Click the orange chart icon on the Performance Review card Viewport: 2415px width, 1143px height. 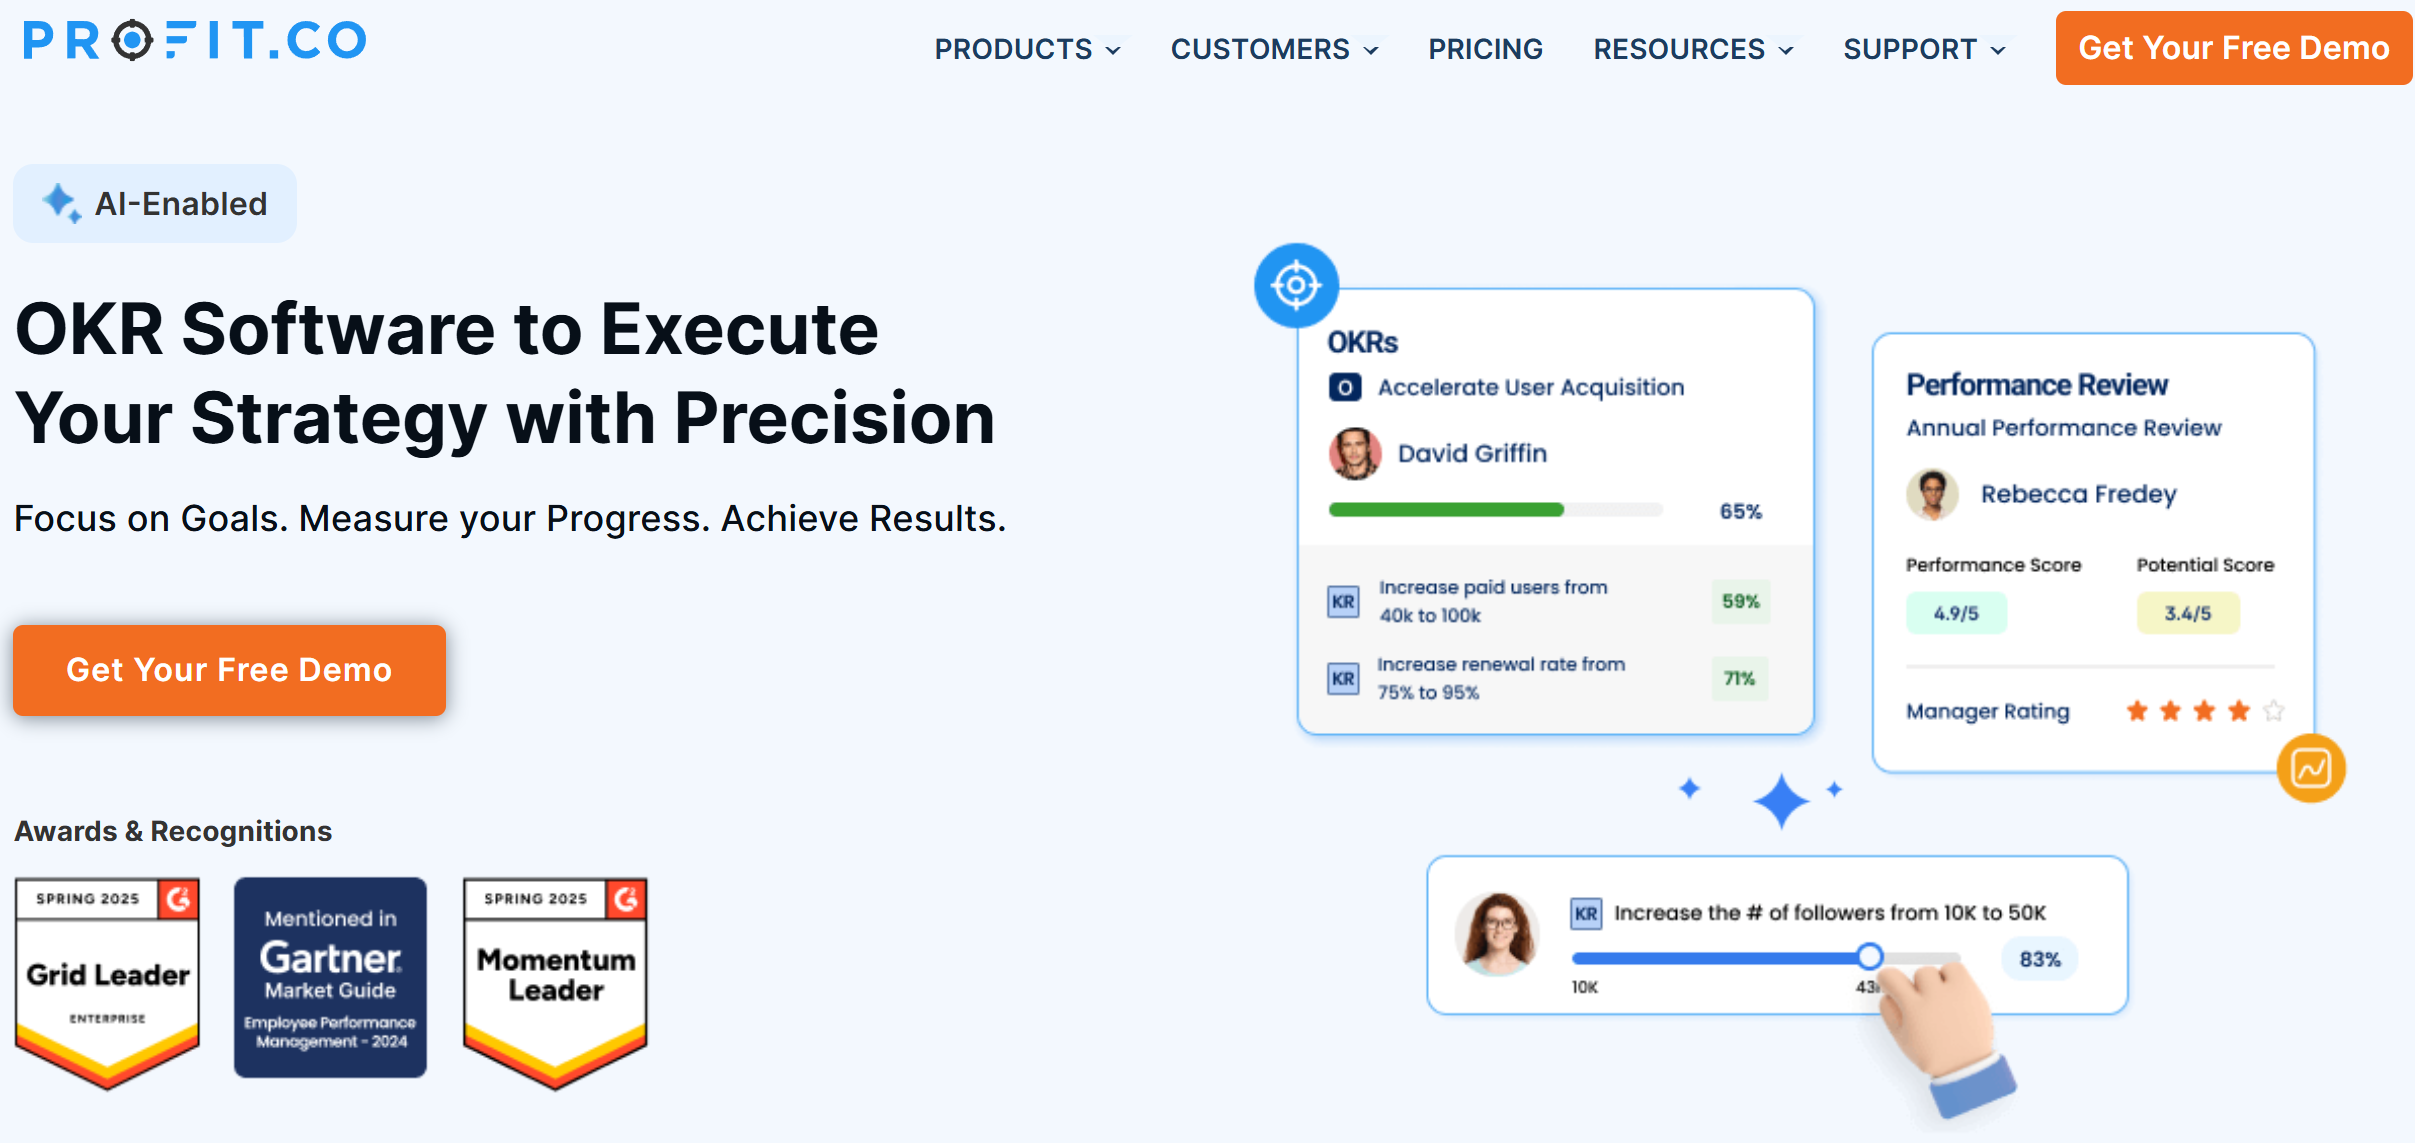[2311, 768]
